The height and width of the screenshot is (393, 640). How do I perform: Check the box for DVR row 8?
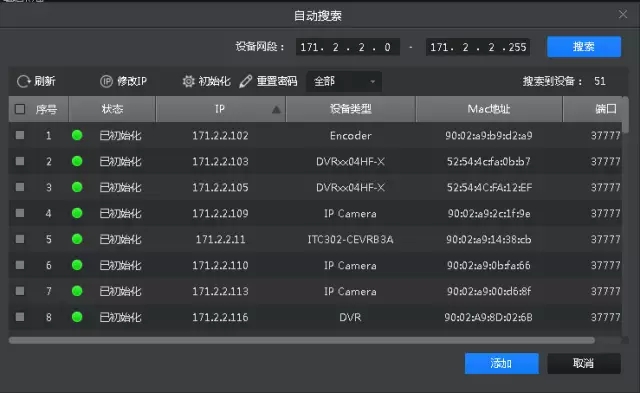click(20, 317)
